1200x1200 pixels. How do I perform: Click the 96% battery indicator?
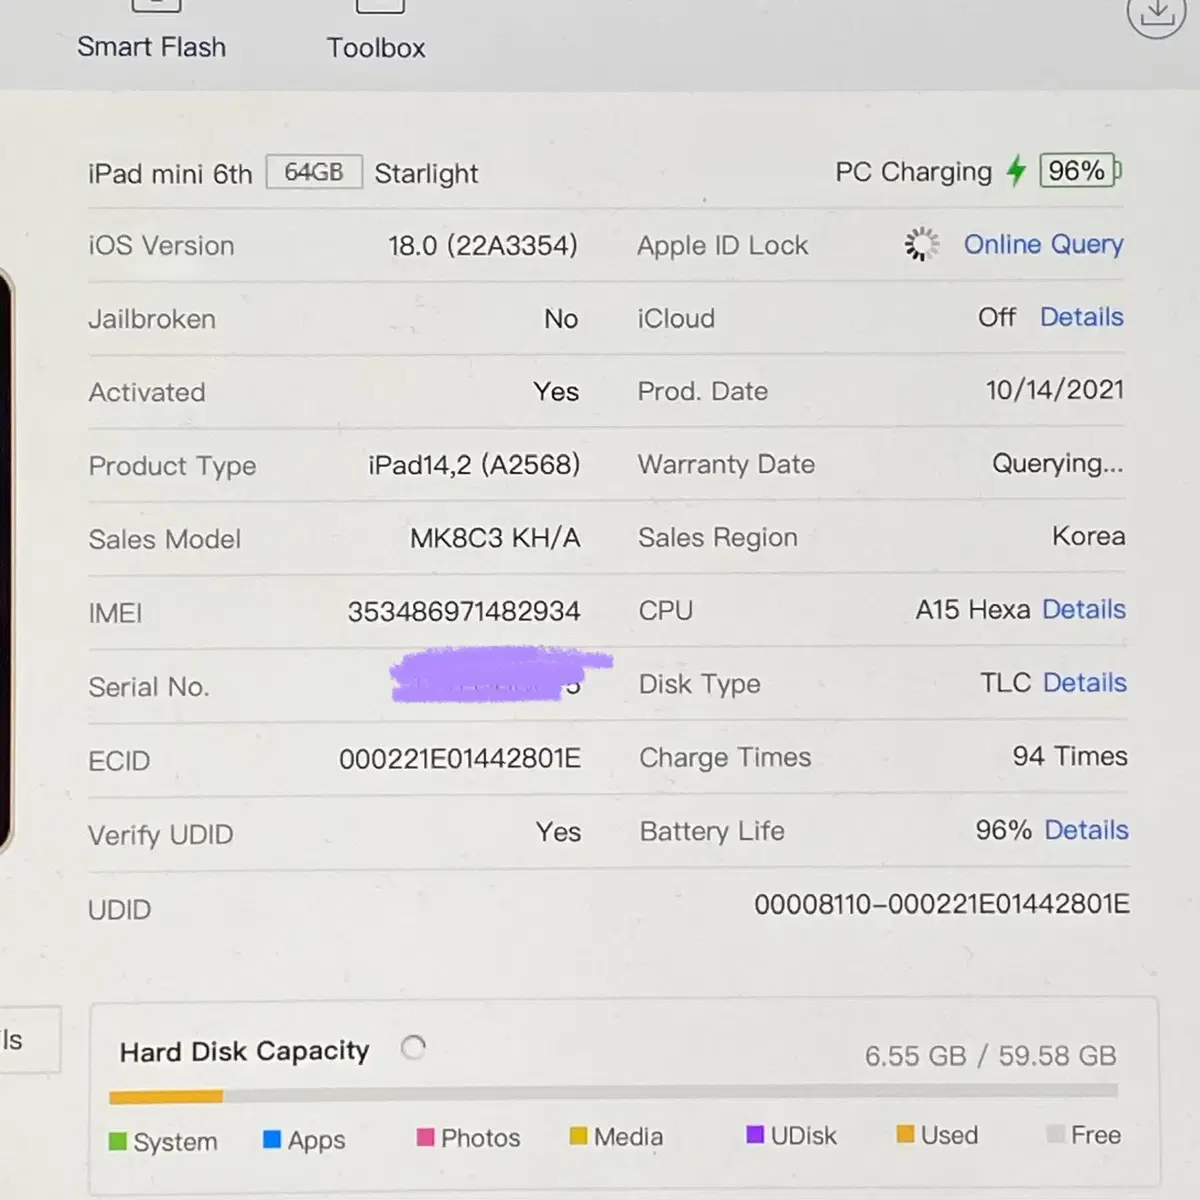[1080, 171]
